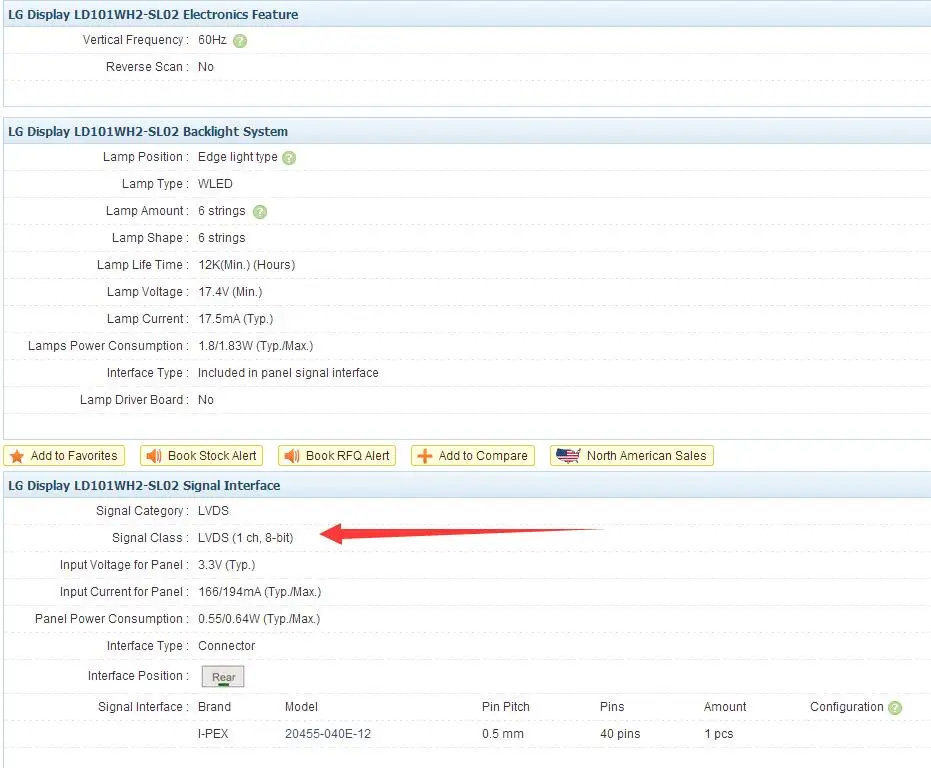Select the Pin Pitch column header
Image resolution: width=931 pixels, height=768 pixels.
tap(506, 707)
